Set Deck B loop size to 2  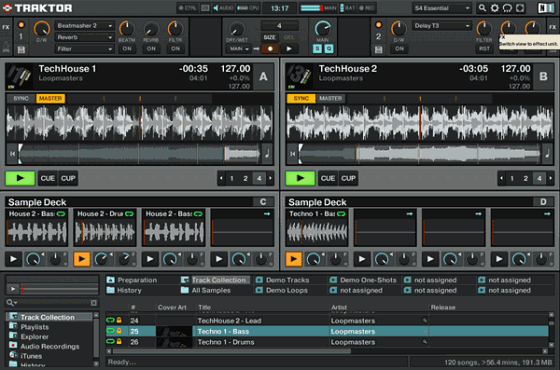pos(525,178)
